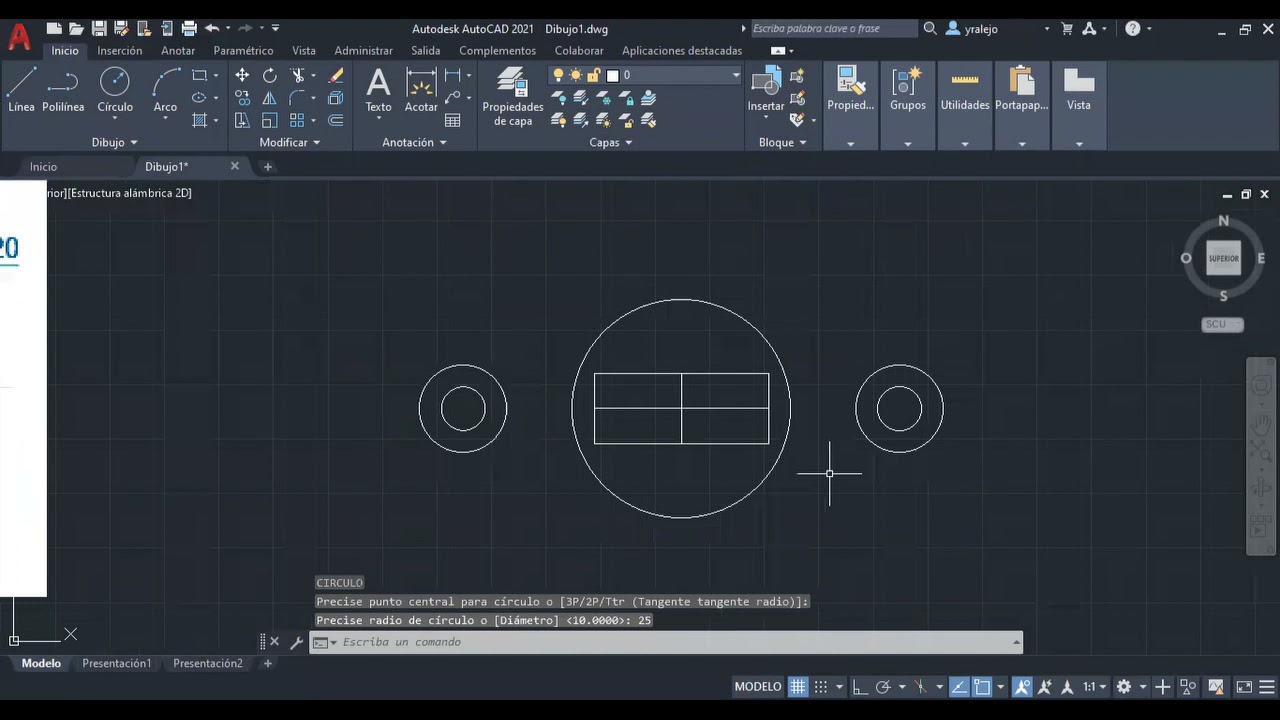Click the Trim (scissors) tool icon
The width and height of the screenshot is (1280, 720).
pyautogui.click(x=297, y=75)
